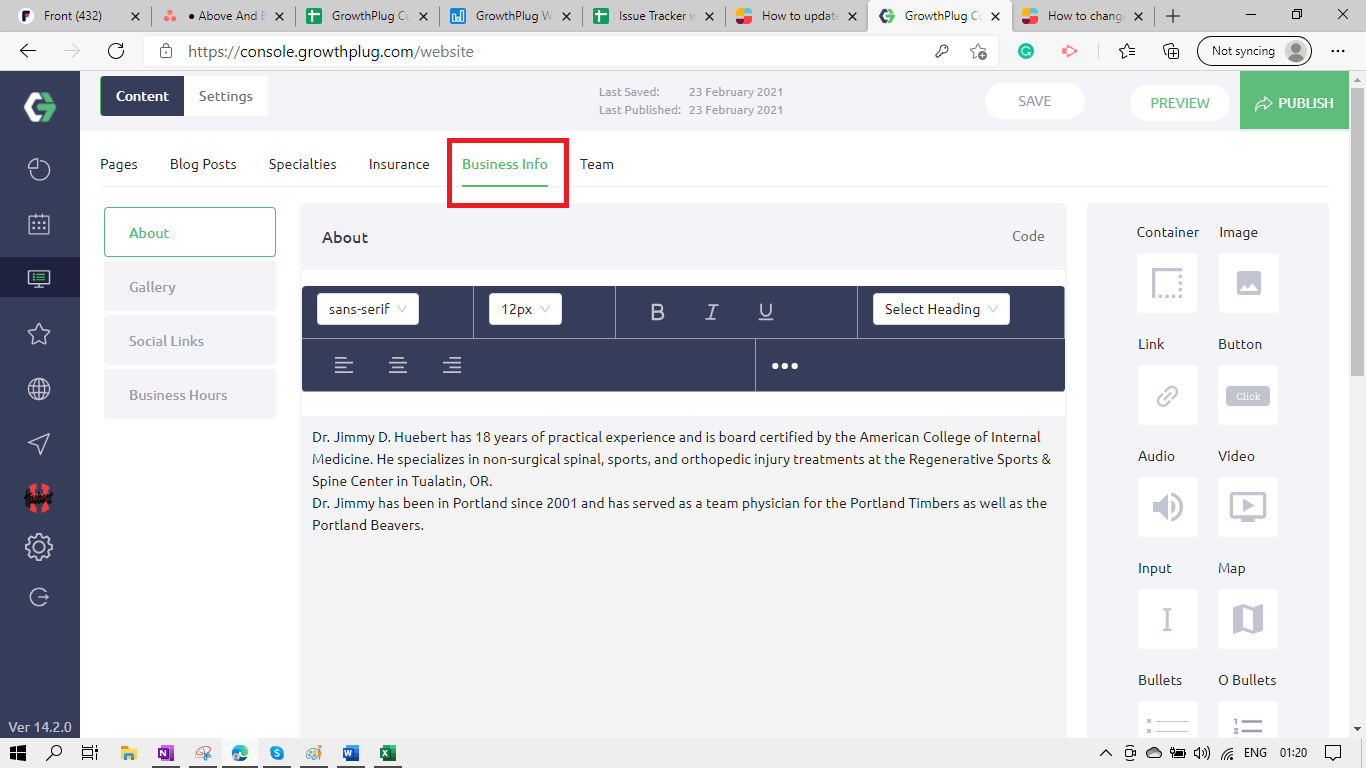Select the Audio element icon
This screenshot has height=768, width=1366.
click(1167, 507)
